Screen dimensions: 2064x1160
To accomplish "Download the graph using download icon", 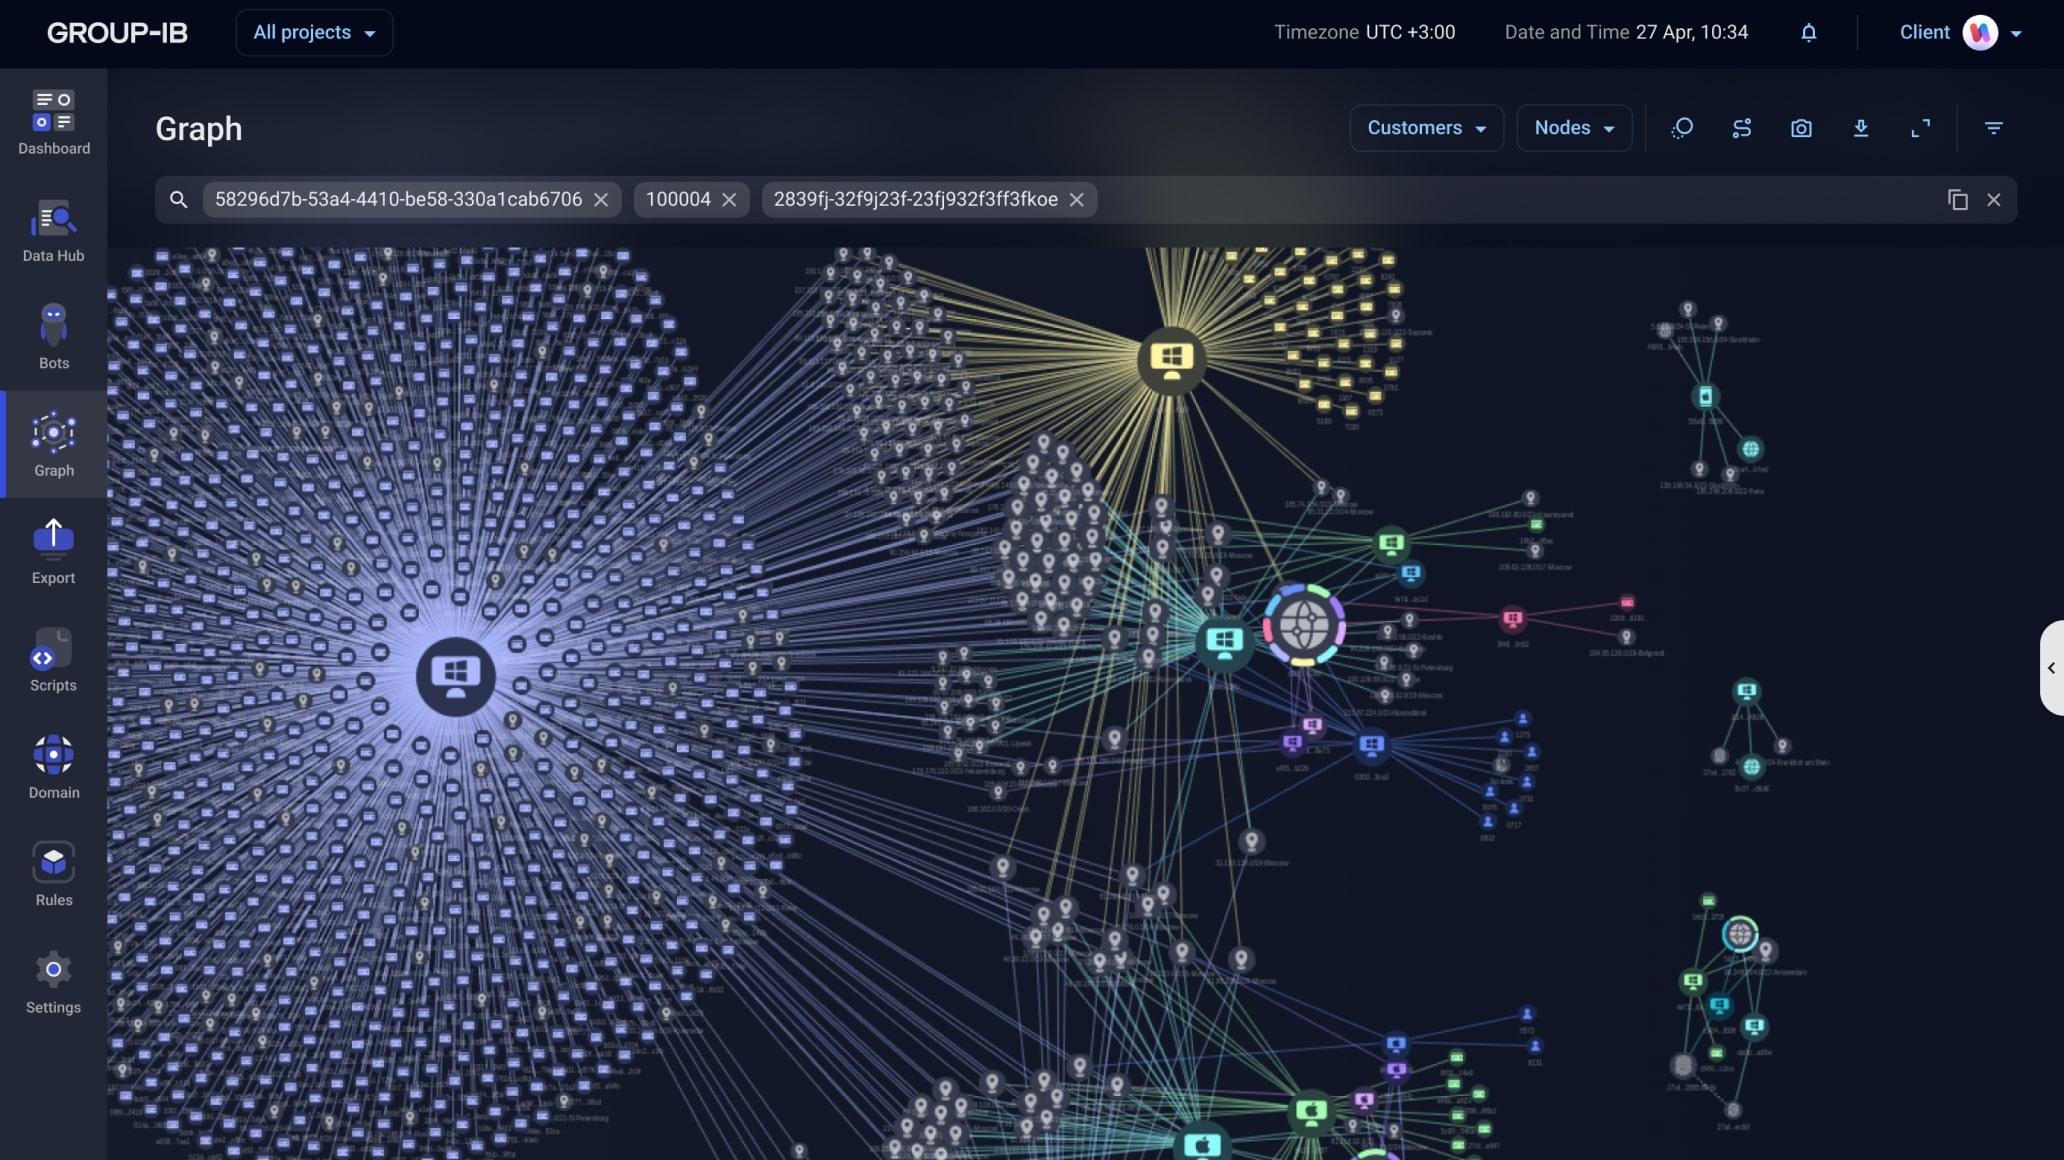I will click(1861, 128).
